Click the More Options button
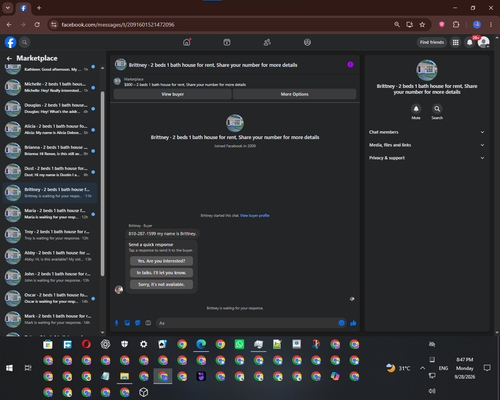Viewport: 500px width, 400px height. tap(294, 94)
